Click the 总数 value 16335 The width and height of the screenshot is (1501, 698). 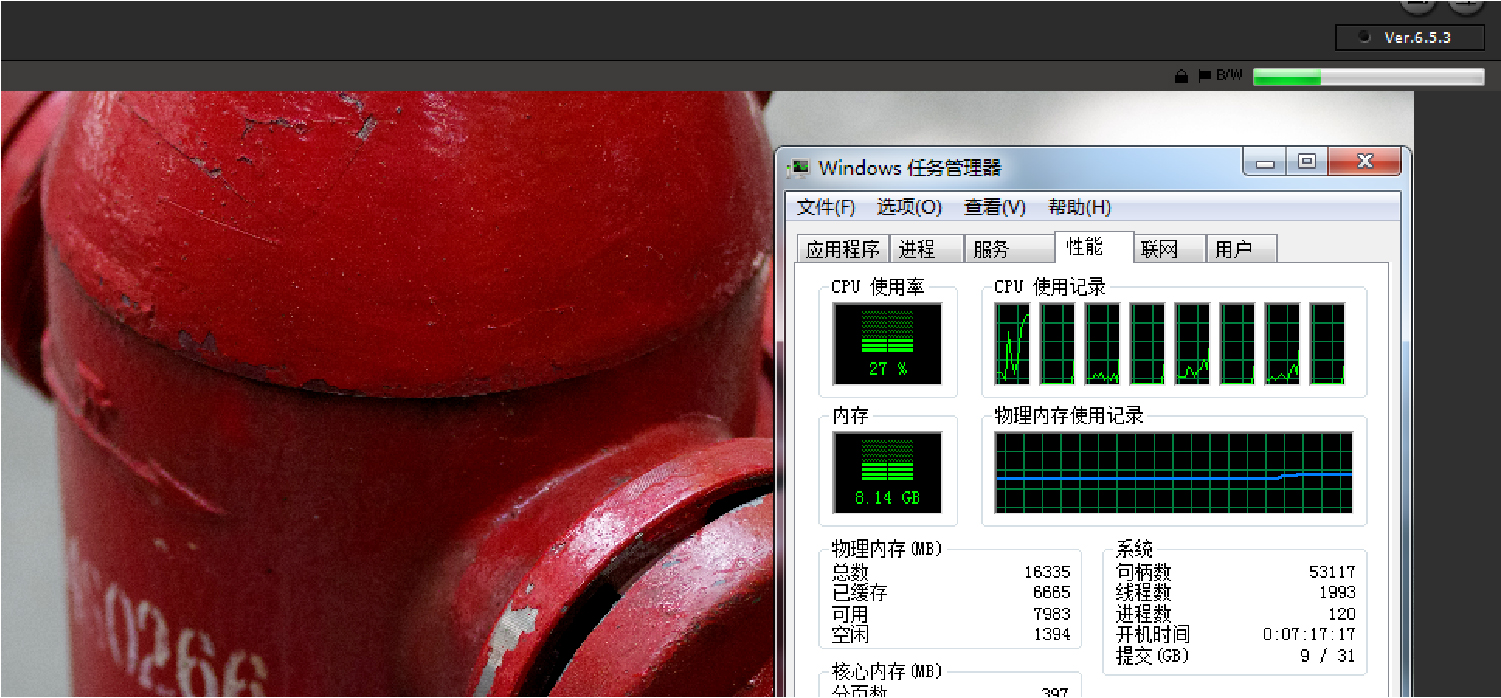[1047, 572]
